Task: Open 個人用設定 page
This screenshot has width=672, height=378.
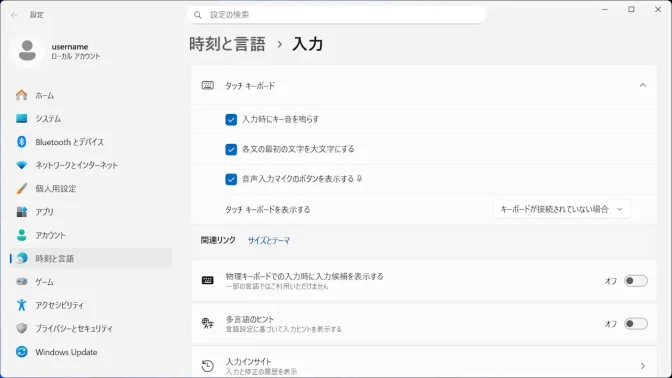Action: tap(91, 189)
